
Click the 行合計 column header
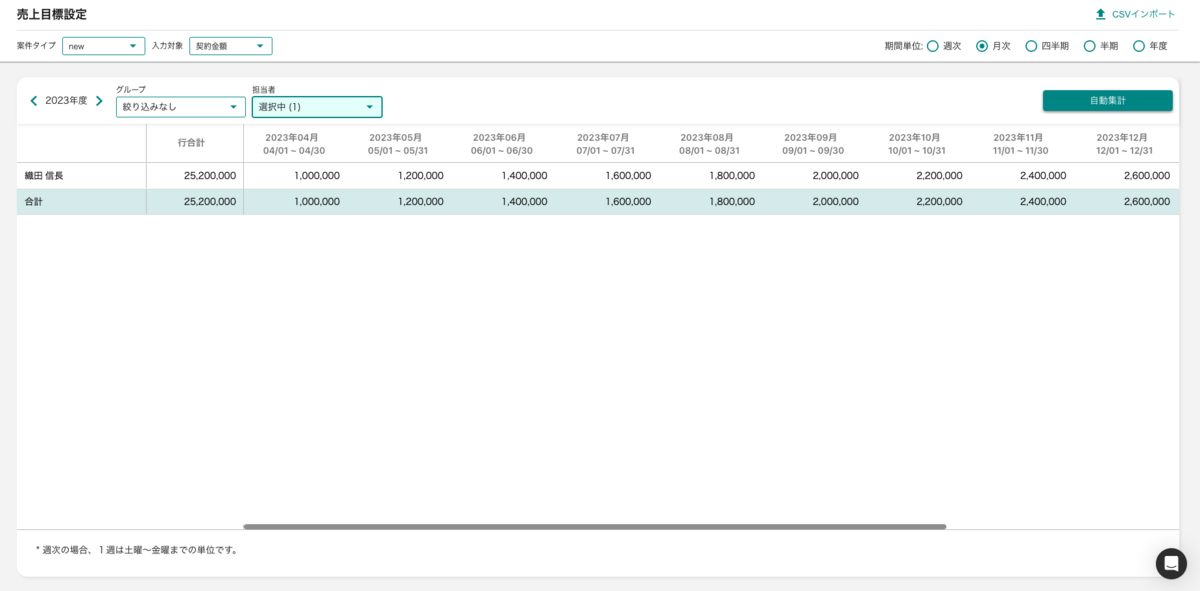pyautogui.click(x=191, y=143)
